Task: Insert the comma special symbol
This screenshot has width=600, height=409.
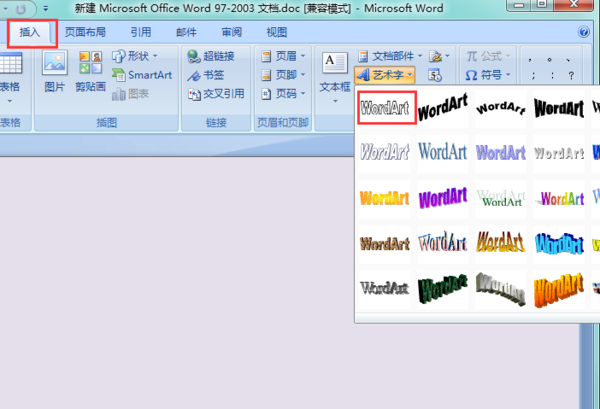Action: pos(530,60)
